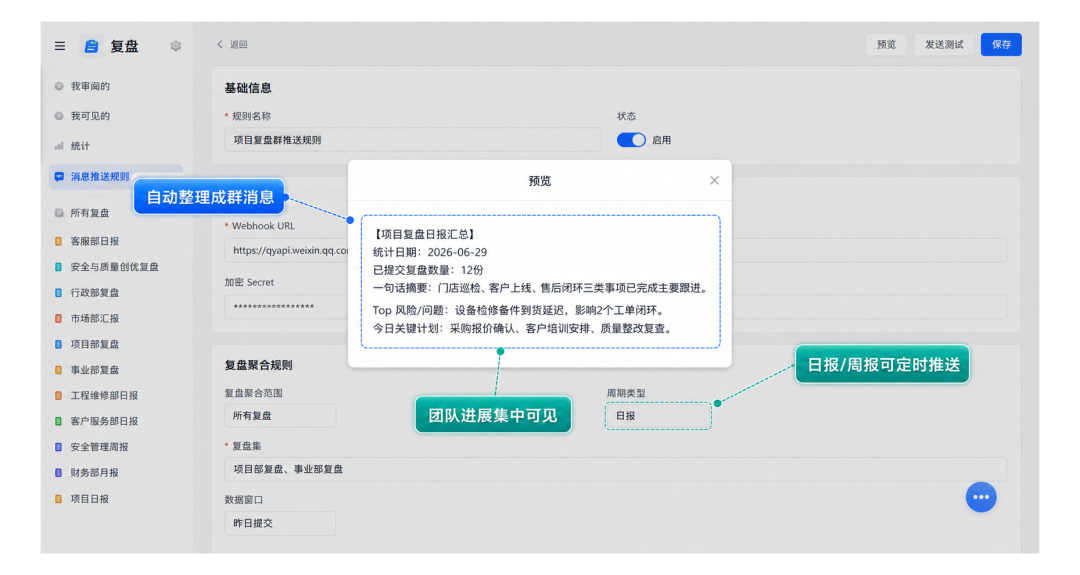Open 项目日报 in the sidebar
The image size is (1080, 575).
click(x=90, y=499)
